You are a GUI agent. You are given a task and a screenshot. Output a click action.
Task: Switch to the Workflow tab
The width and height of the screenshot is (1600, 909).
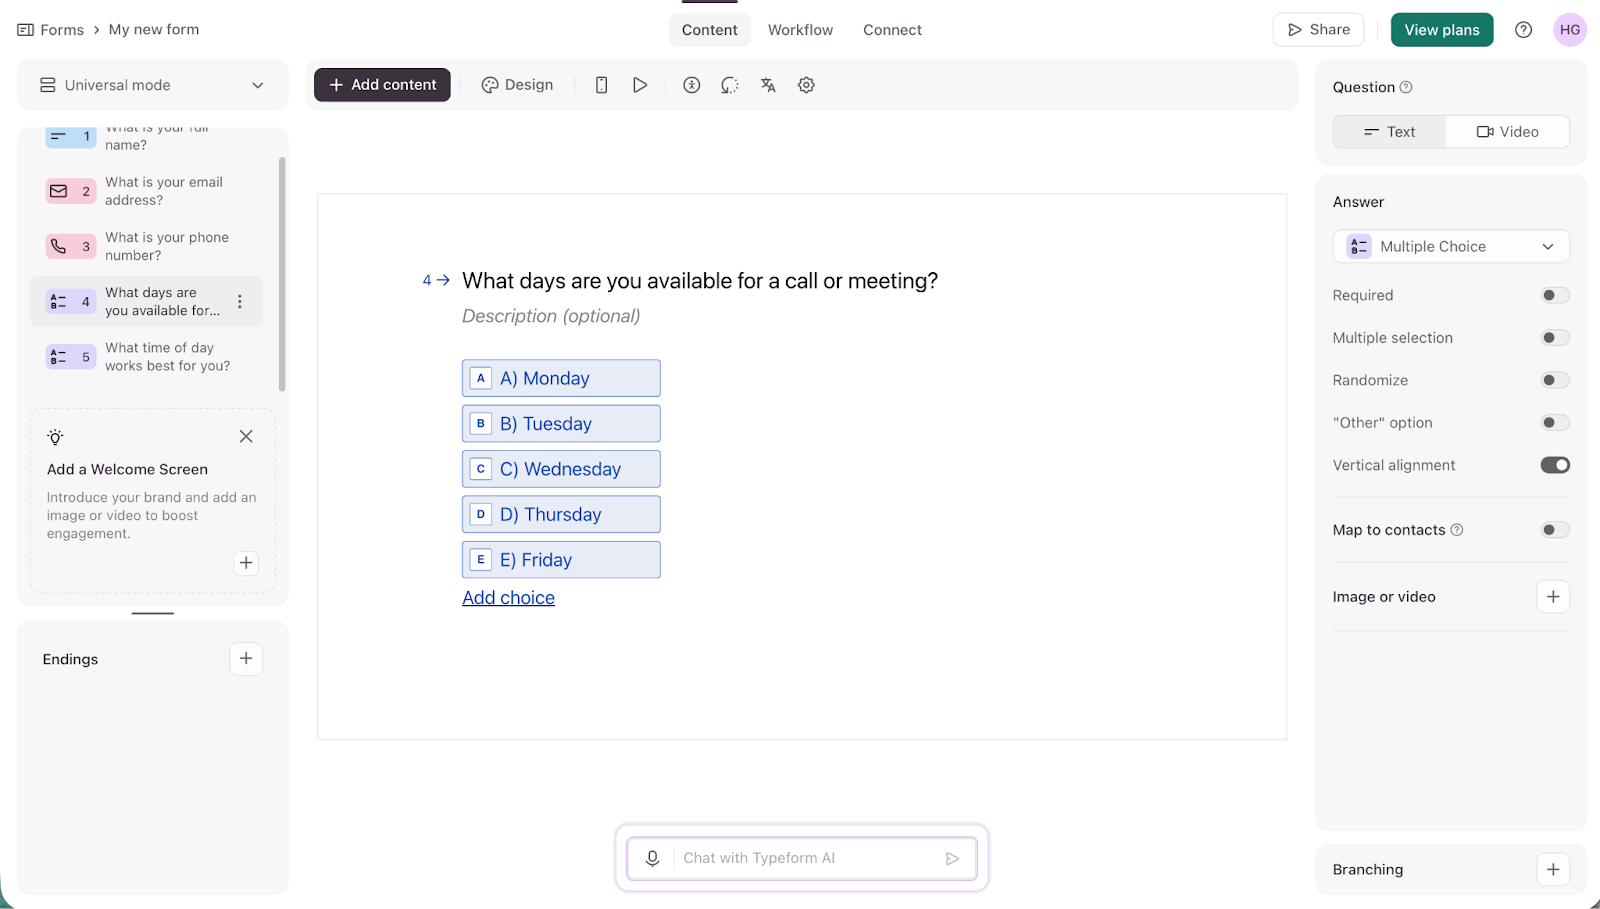(800, 29)
